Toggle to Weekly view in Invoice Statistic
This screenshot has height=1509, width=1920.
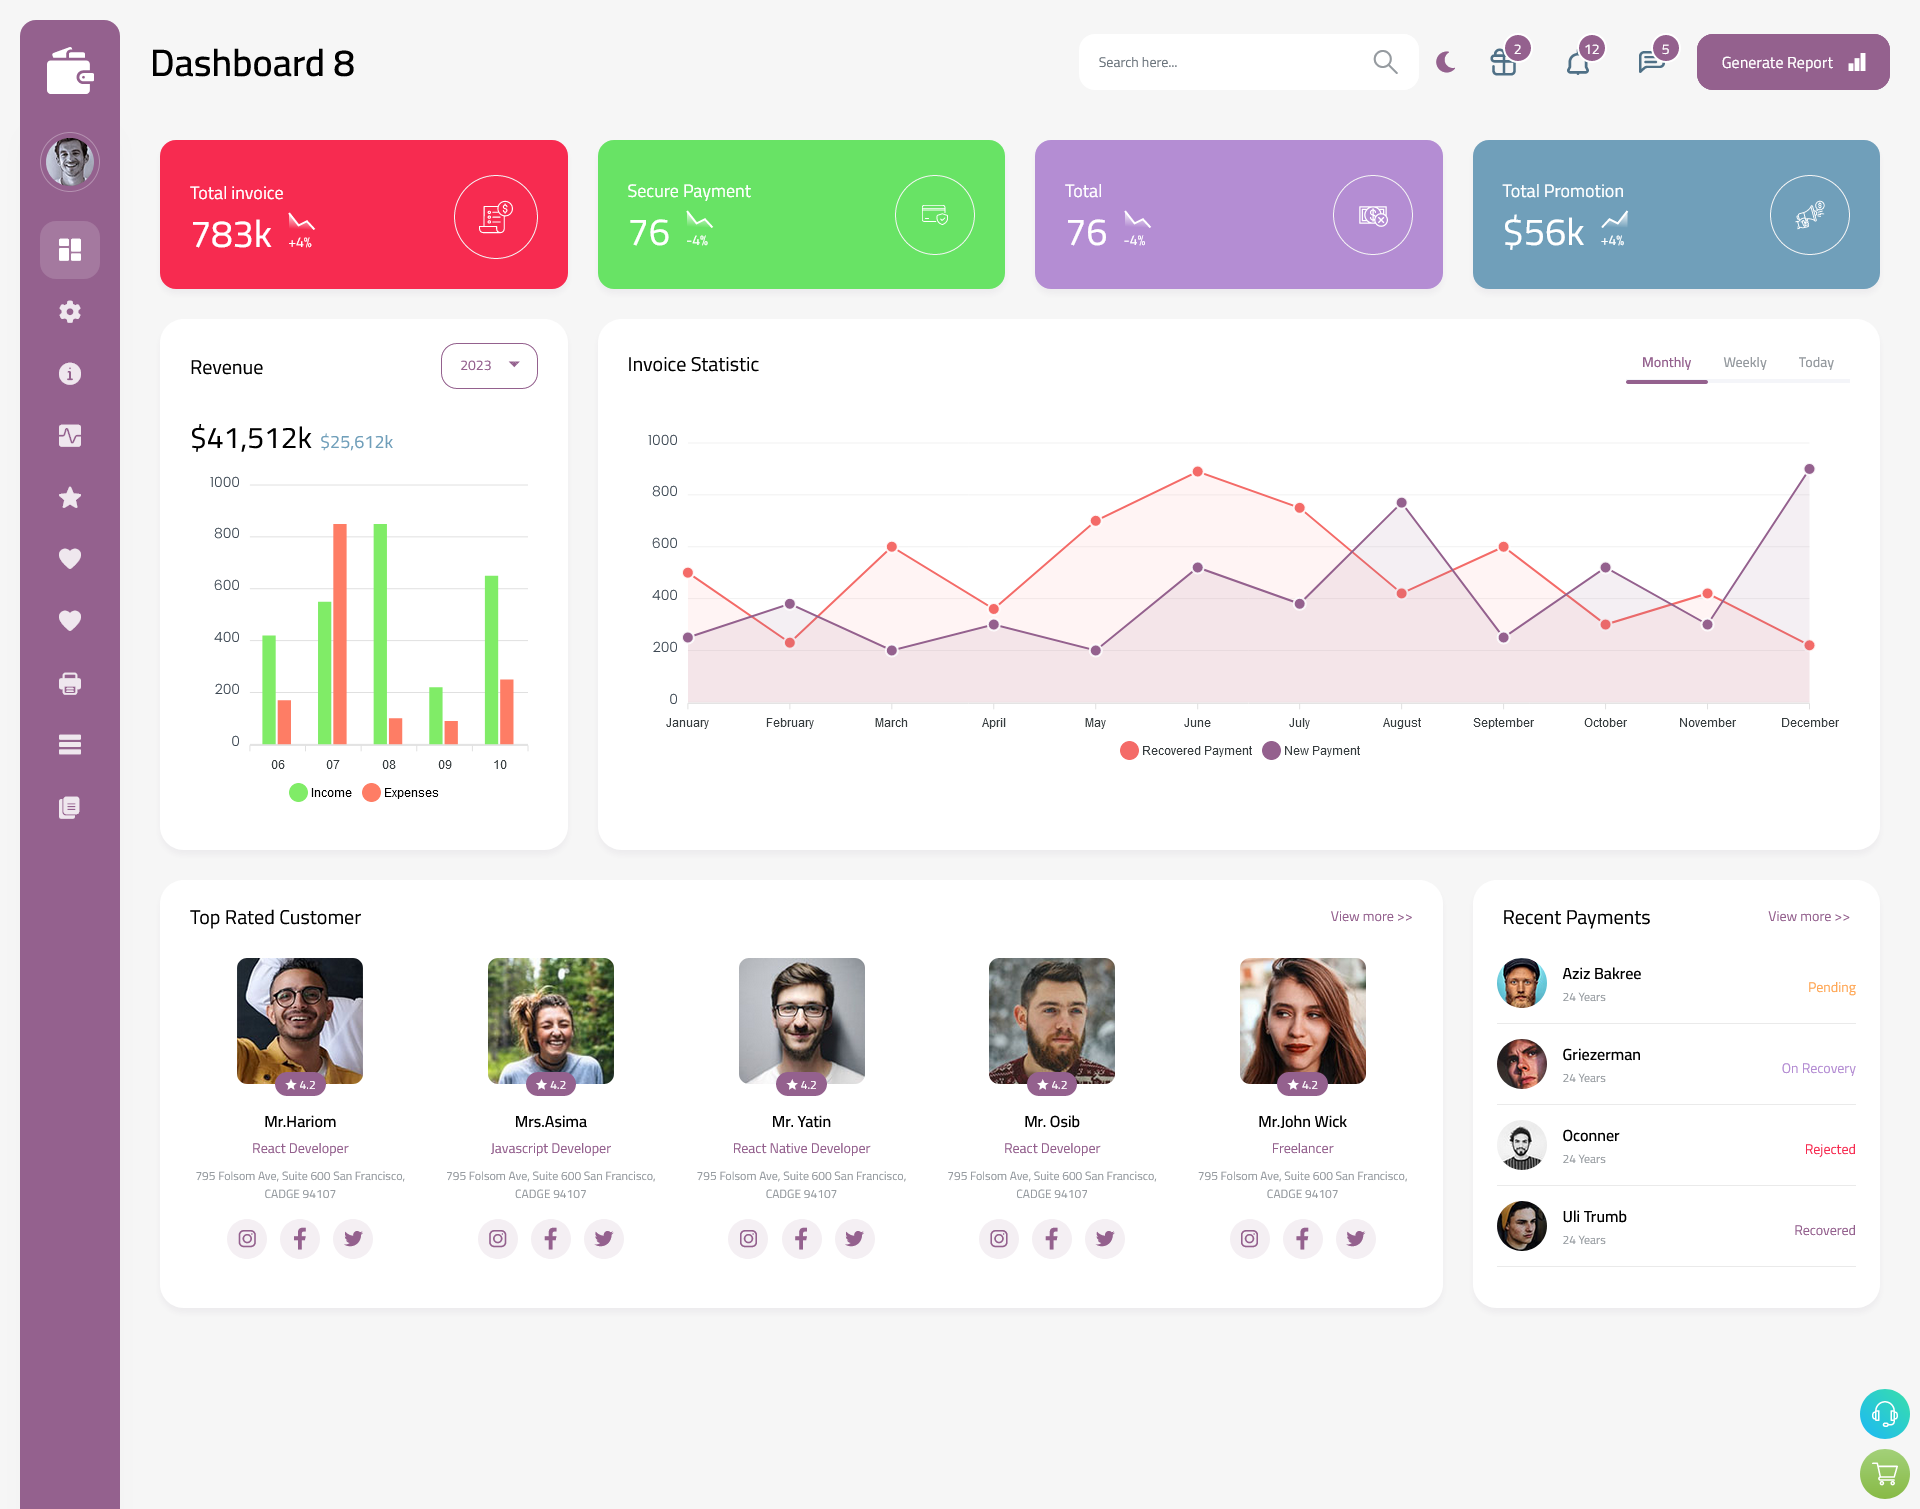(1744, 362)
